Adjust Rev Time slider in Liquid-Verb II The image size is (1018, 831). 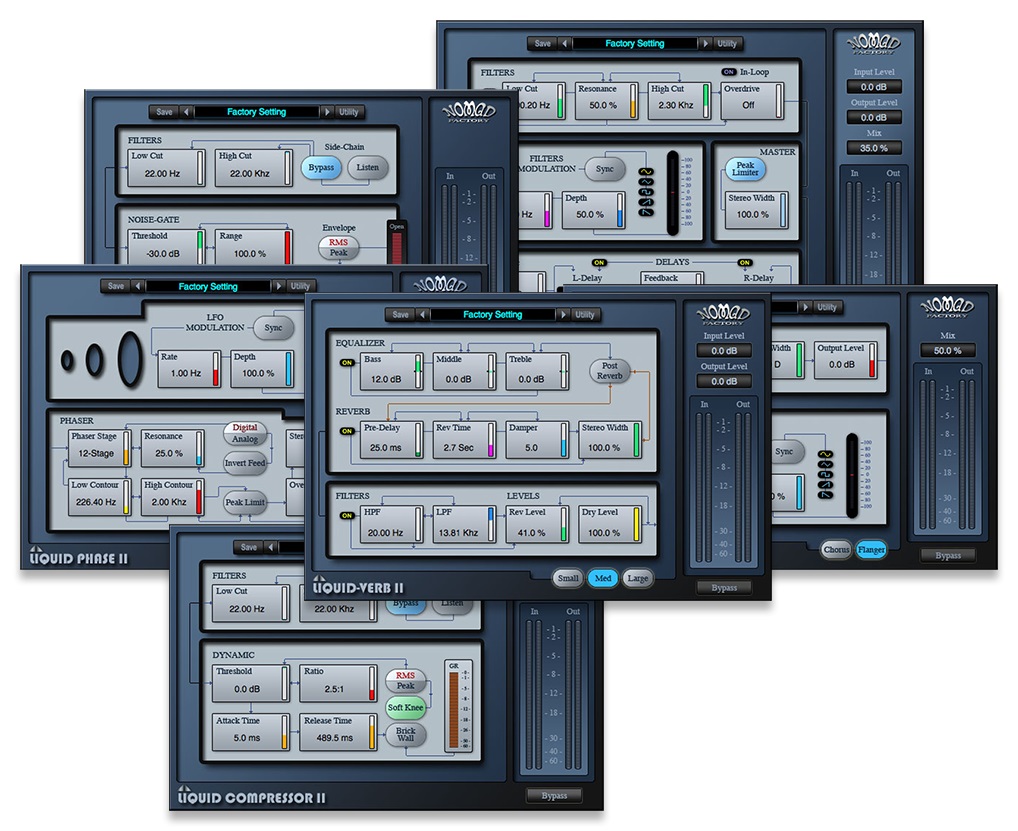[x=491, y=440]
